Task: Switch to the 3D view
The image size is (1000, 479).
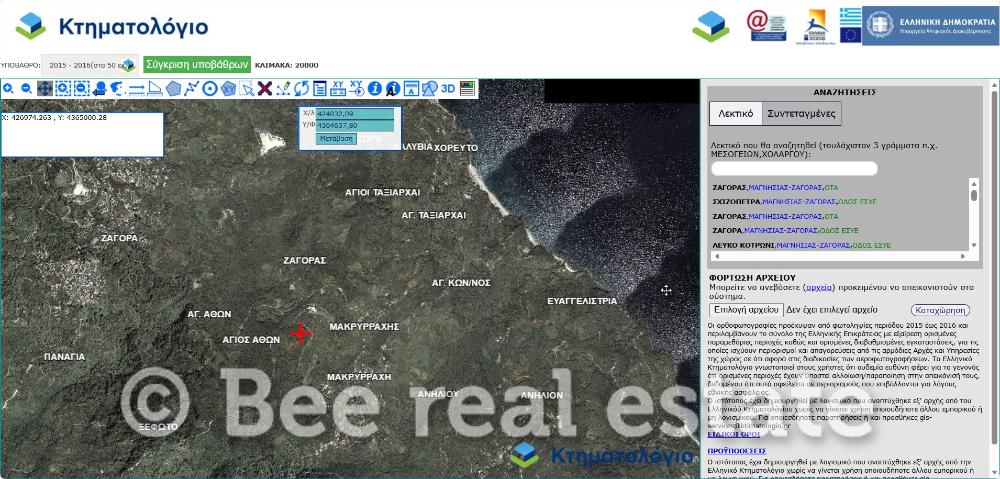Action: (x=448, y=88)
